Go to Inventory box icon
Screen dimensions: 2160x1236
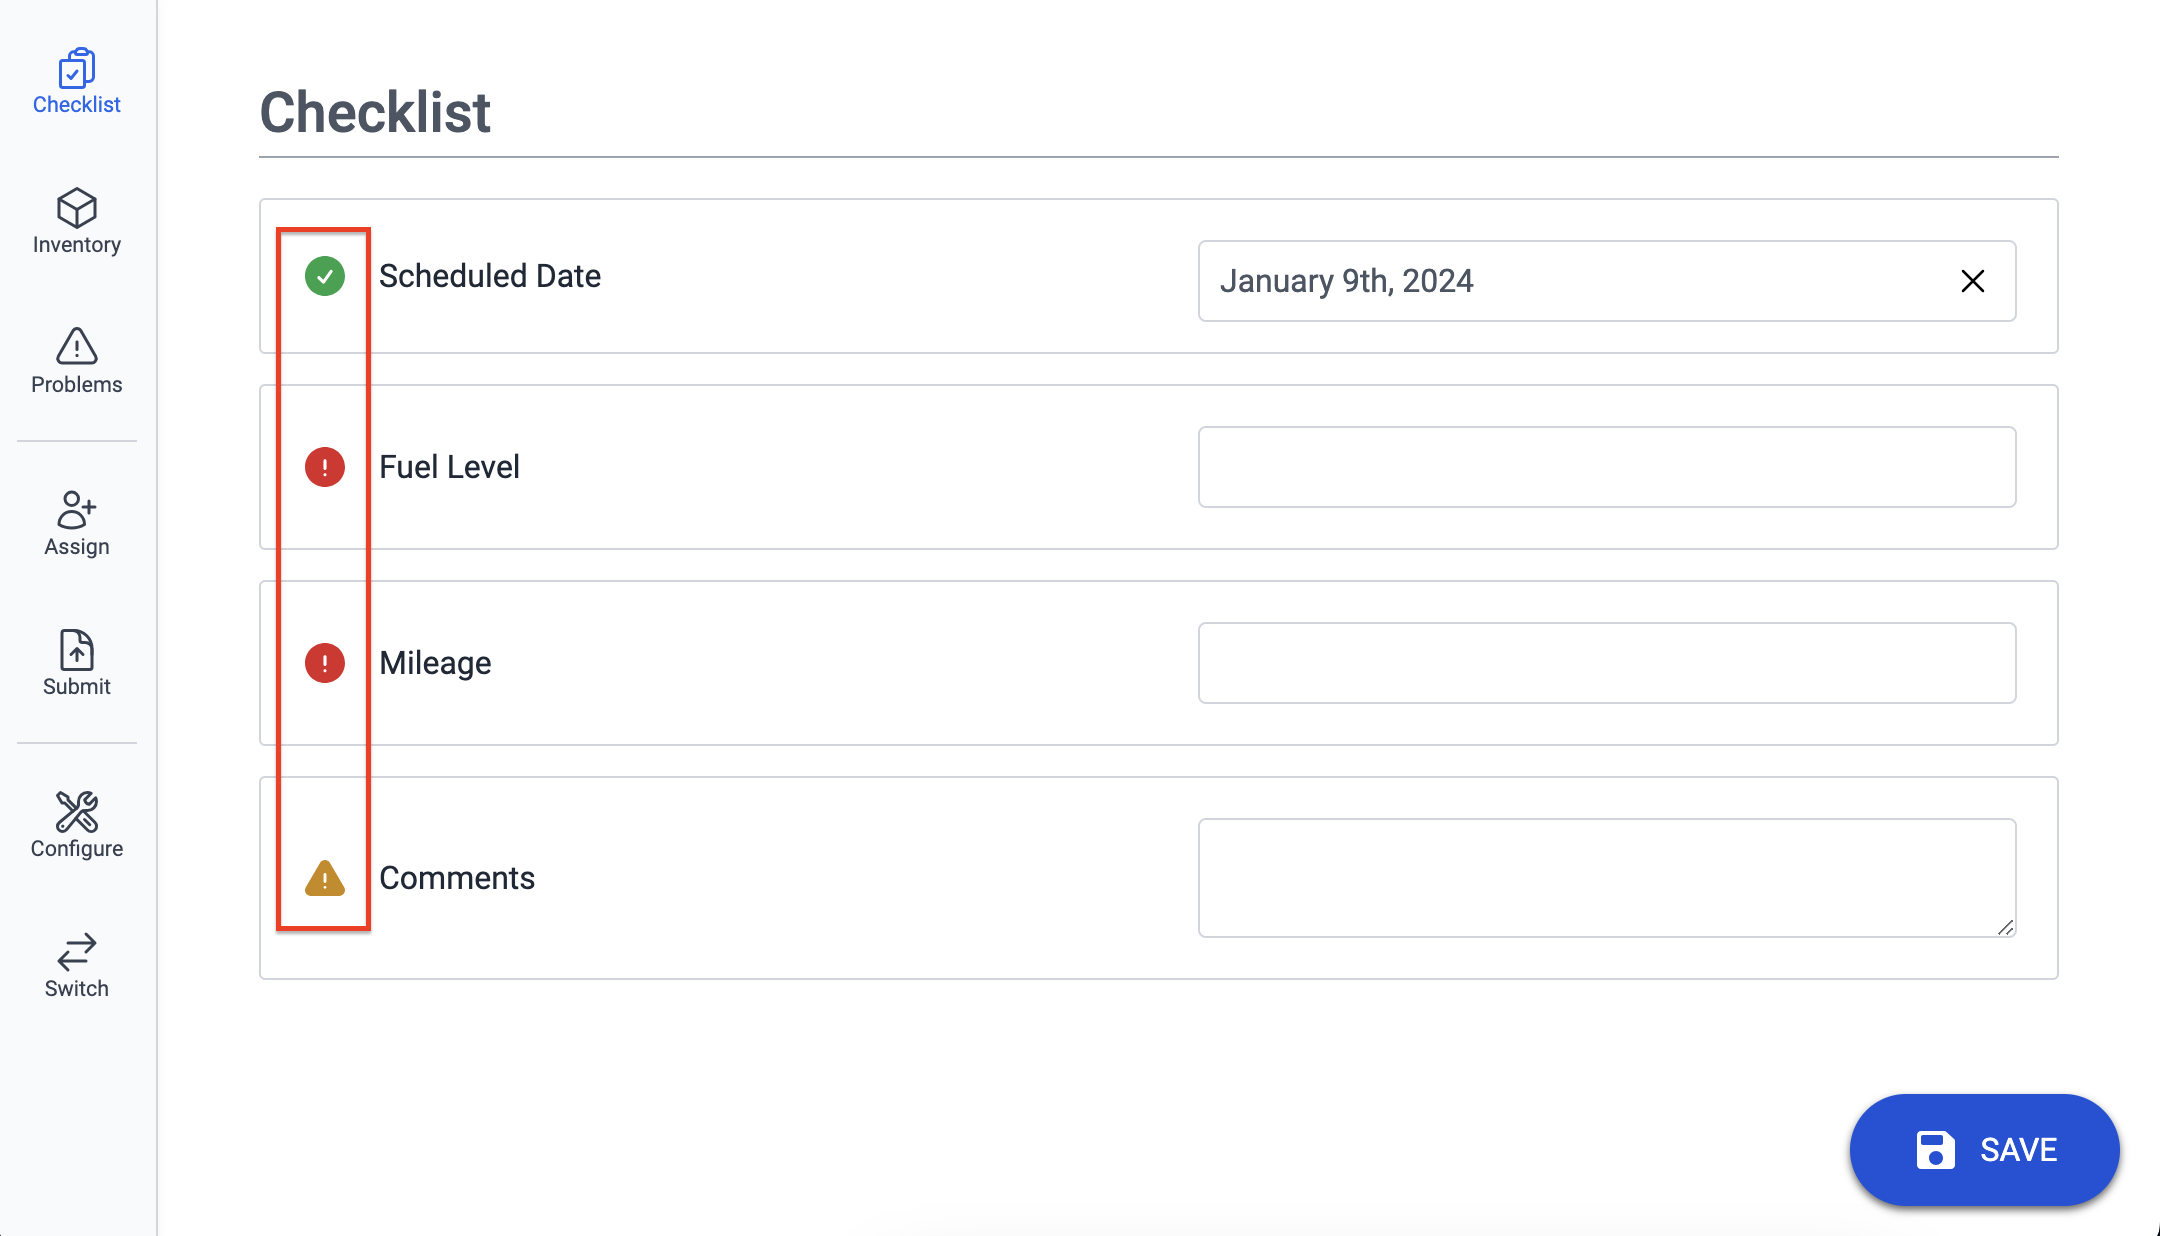coord(76,208)
